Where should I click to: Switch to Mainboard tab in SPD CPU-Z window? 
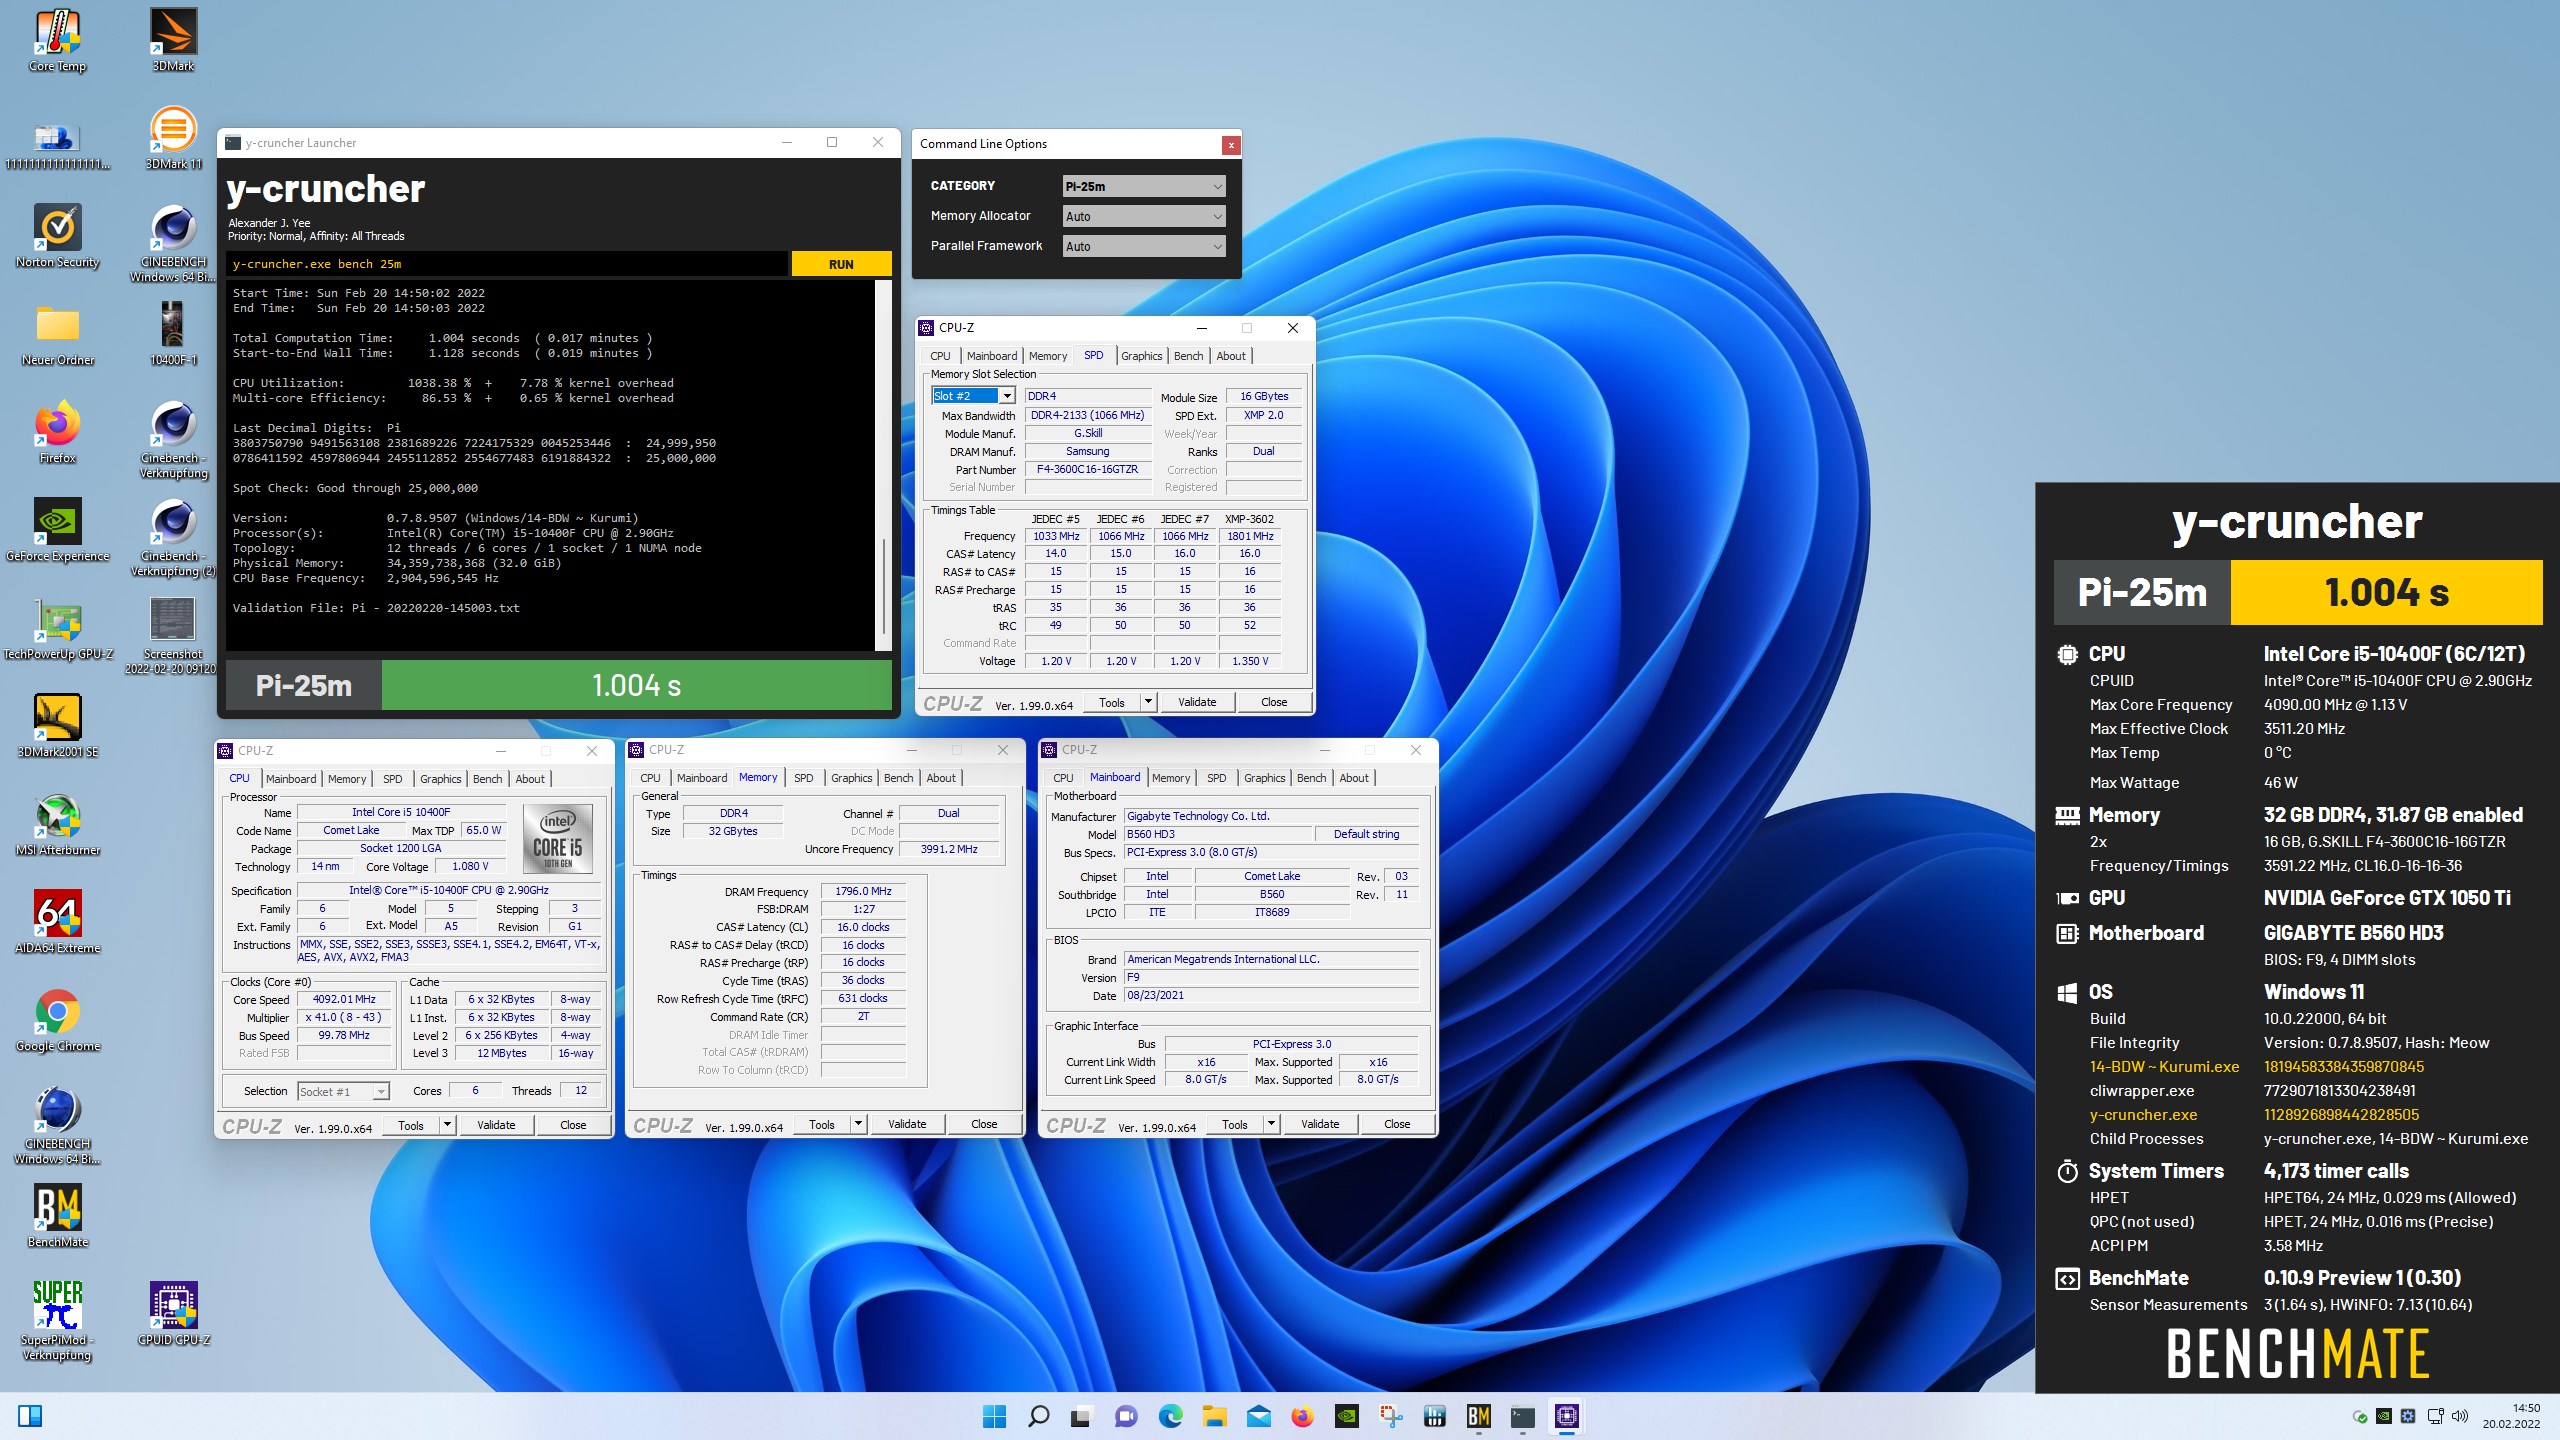[991, 356]
